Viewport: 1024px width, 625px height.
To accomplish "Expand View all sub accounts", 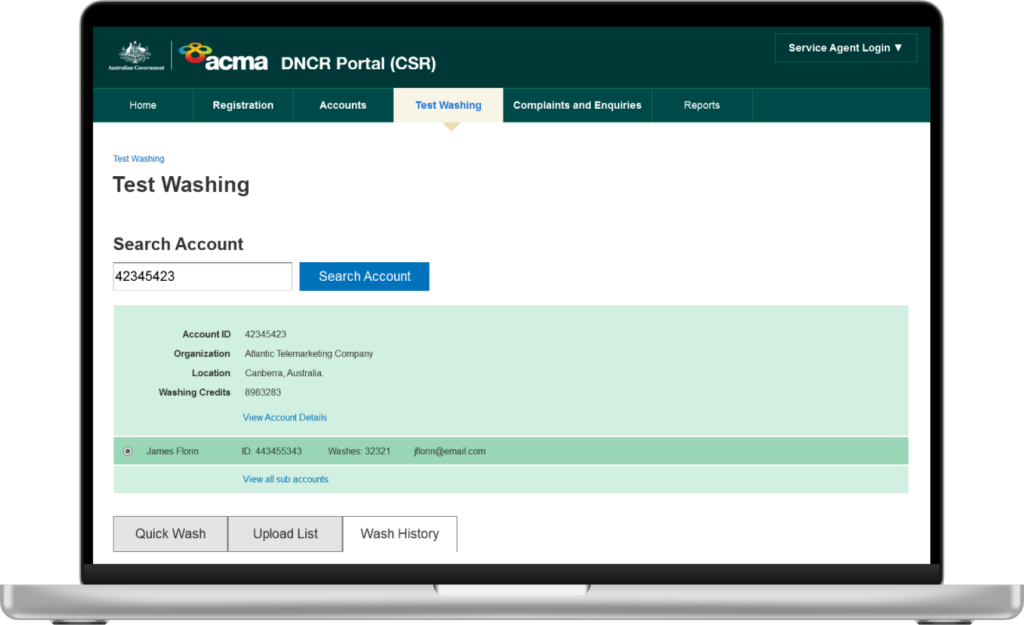I will pyautogui.click(x=285, y=480).
